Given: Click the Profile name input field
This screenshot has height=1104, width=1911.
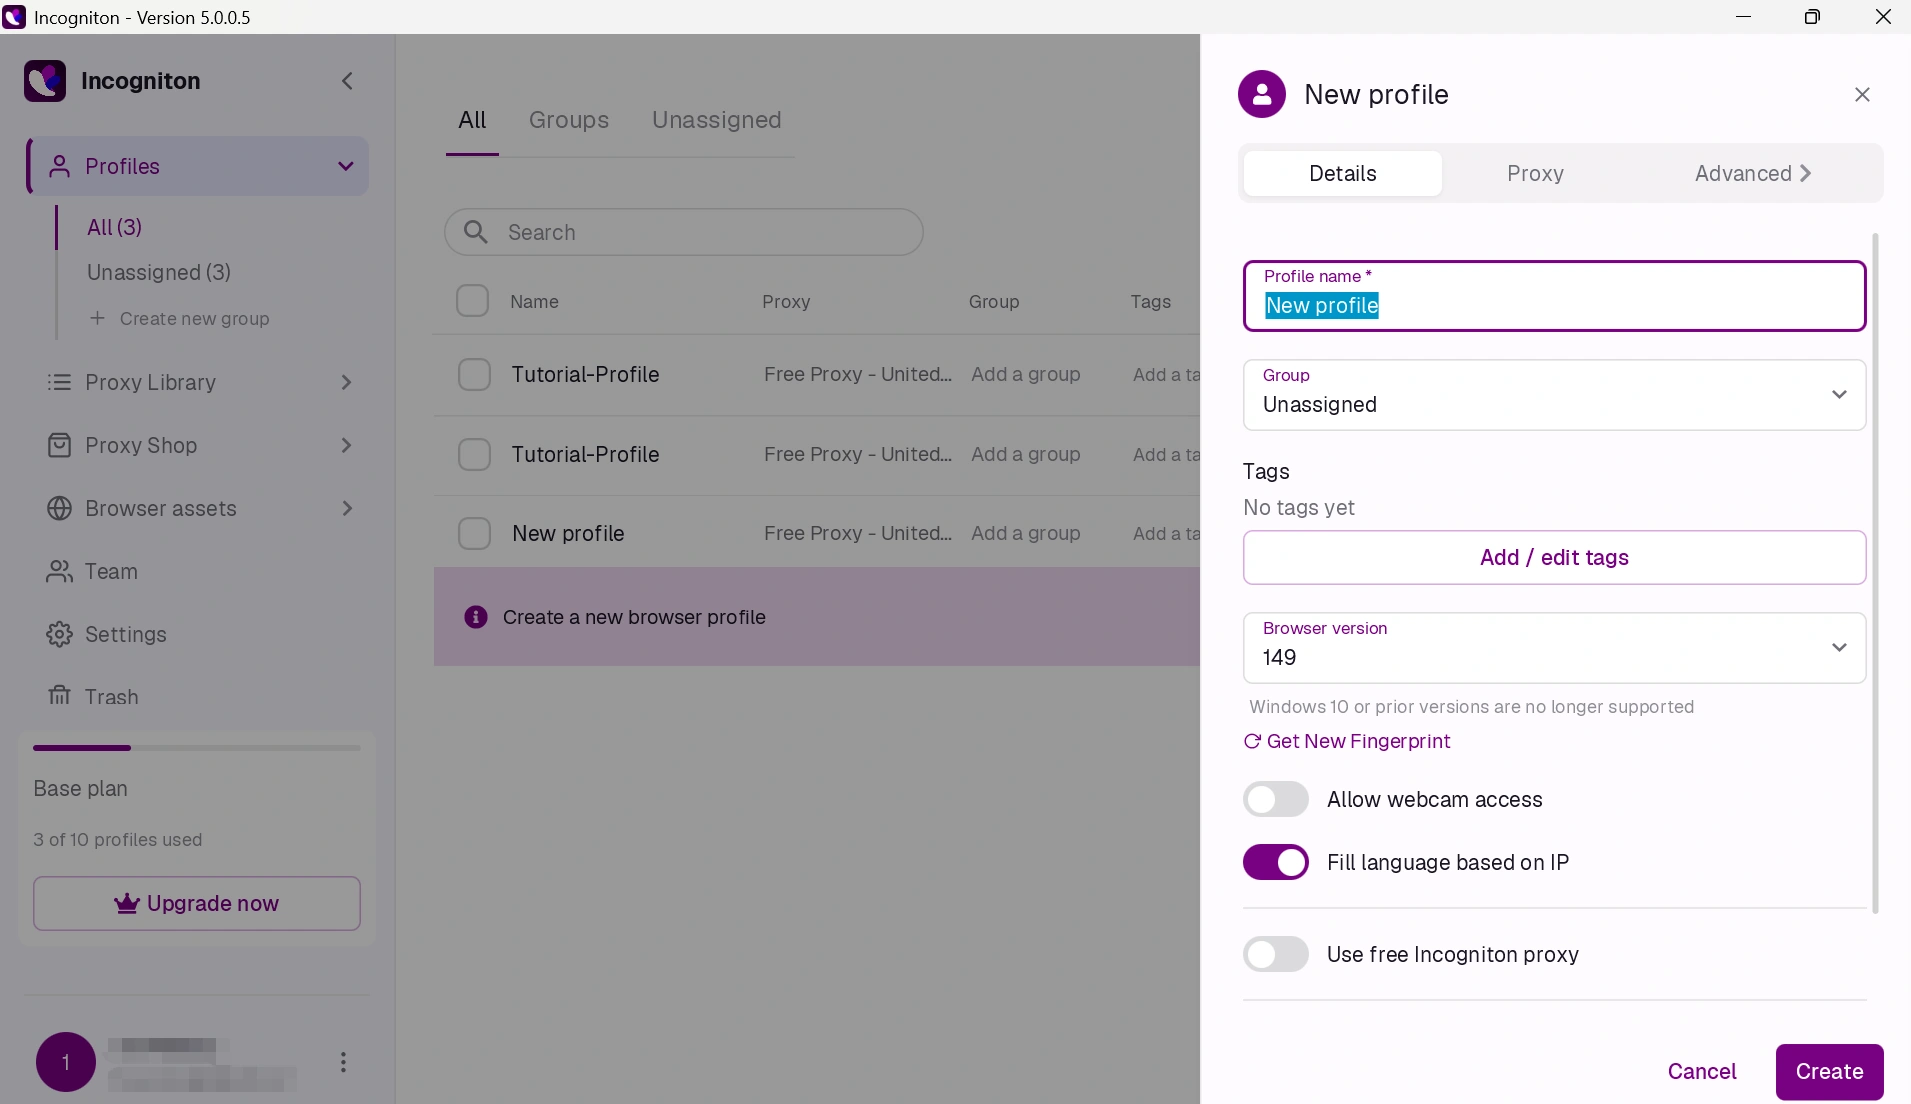Looking at the screenshot, I should pyautogui.click(x=1554, y=296).
